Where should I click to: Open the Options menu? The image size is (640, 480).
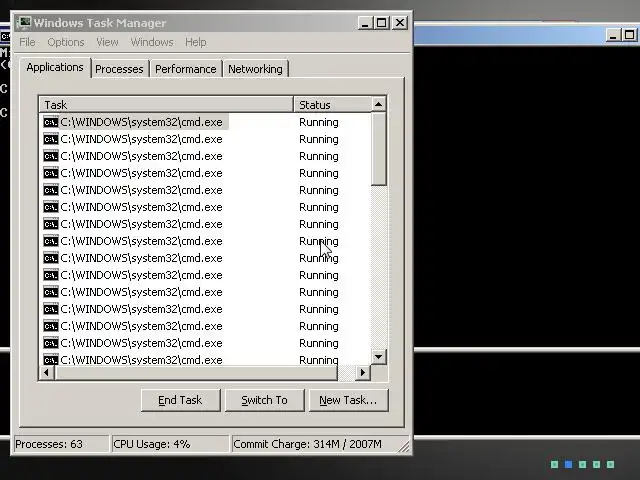(x=66, y=42)
